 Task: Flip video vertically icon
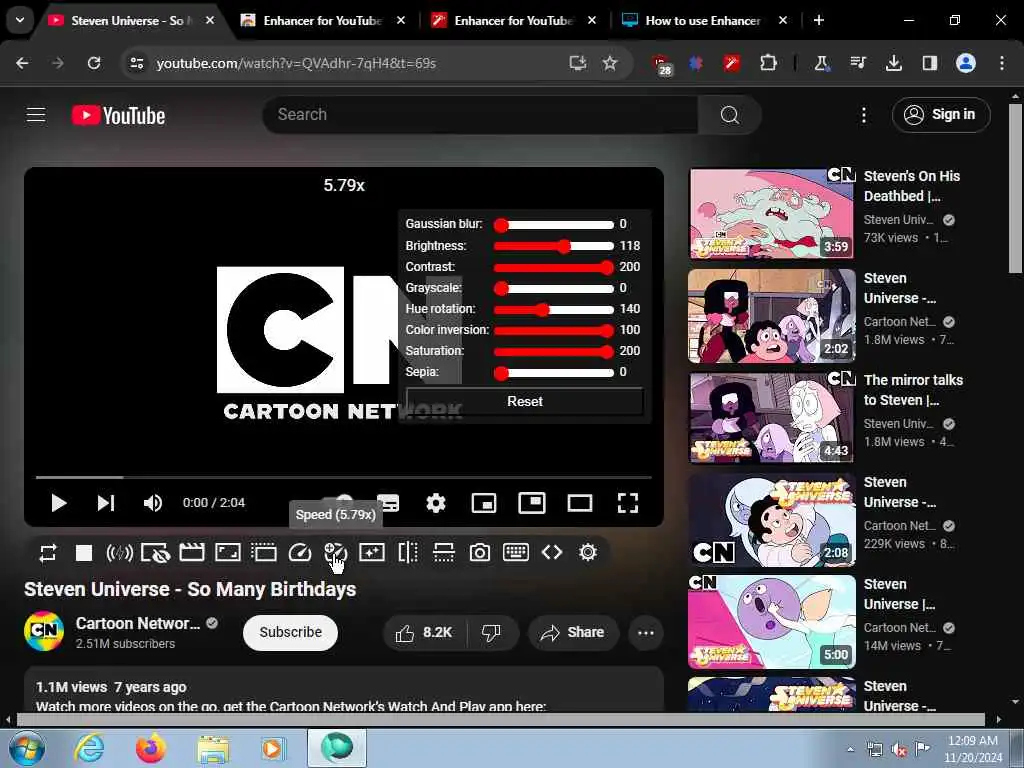tap(444, 552)
